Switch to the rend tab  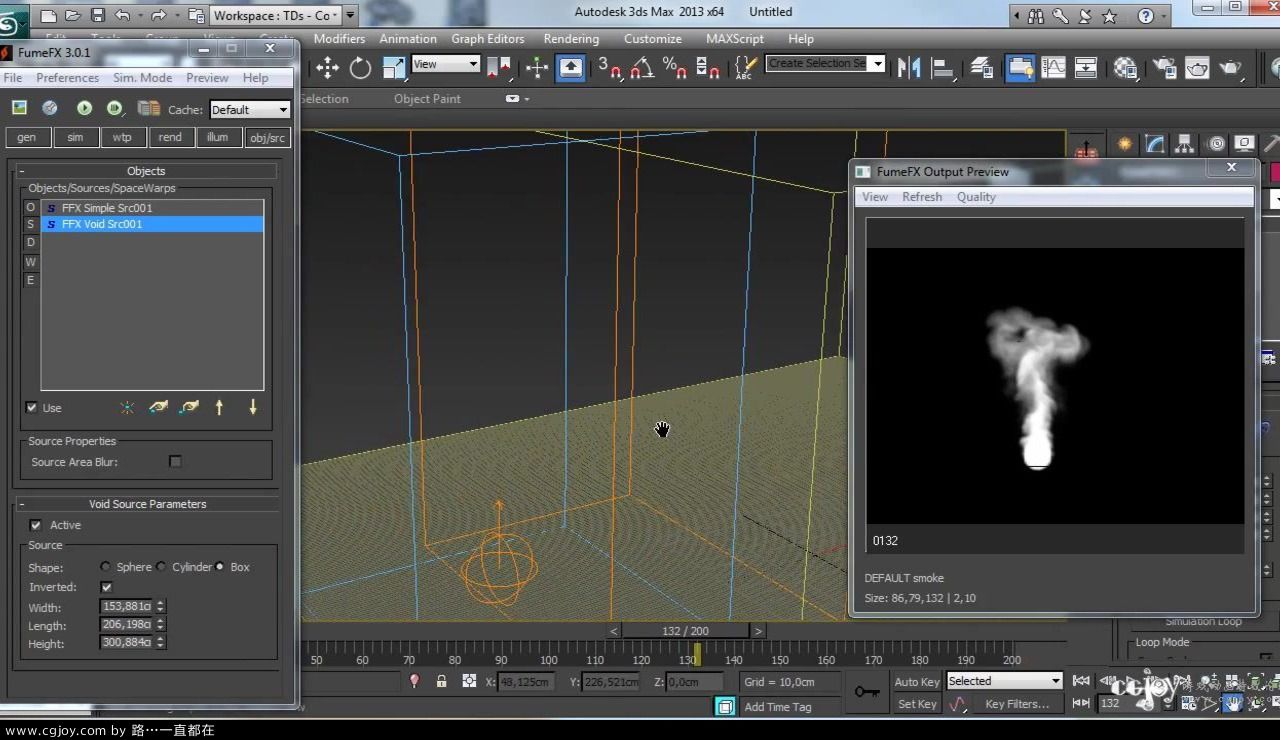(170, 137)
